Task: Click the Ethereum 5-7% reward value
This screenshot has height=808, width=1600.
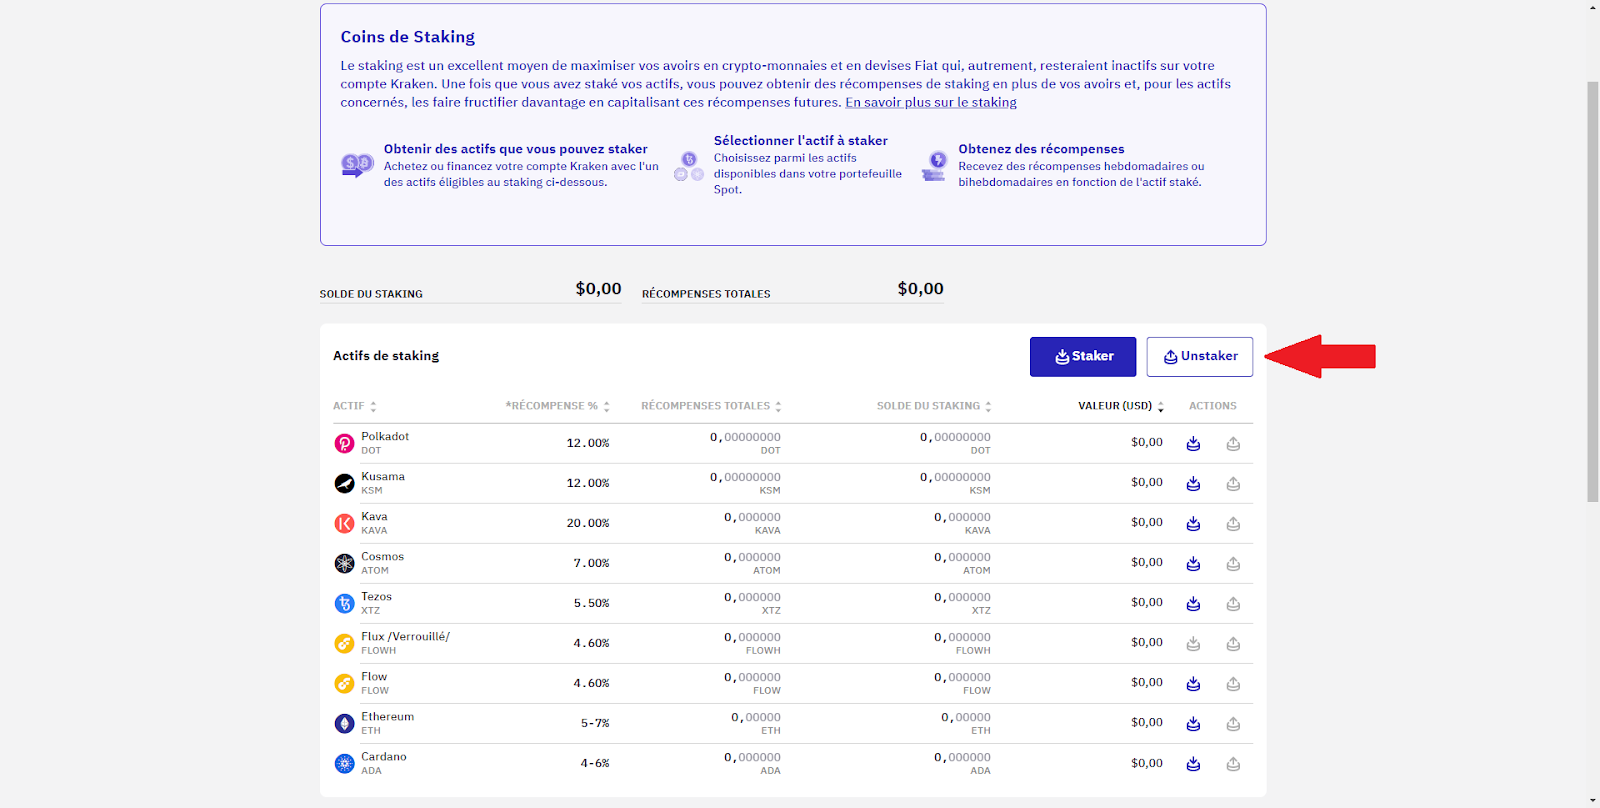Action: click(595, 723)
